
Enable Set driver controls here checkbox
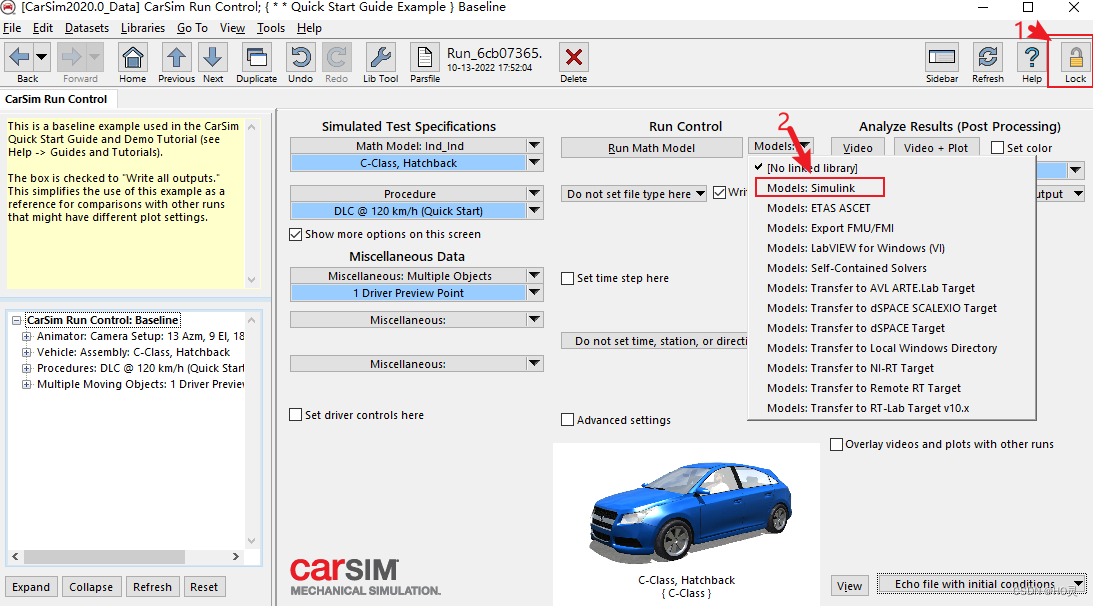point(296,415)
